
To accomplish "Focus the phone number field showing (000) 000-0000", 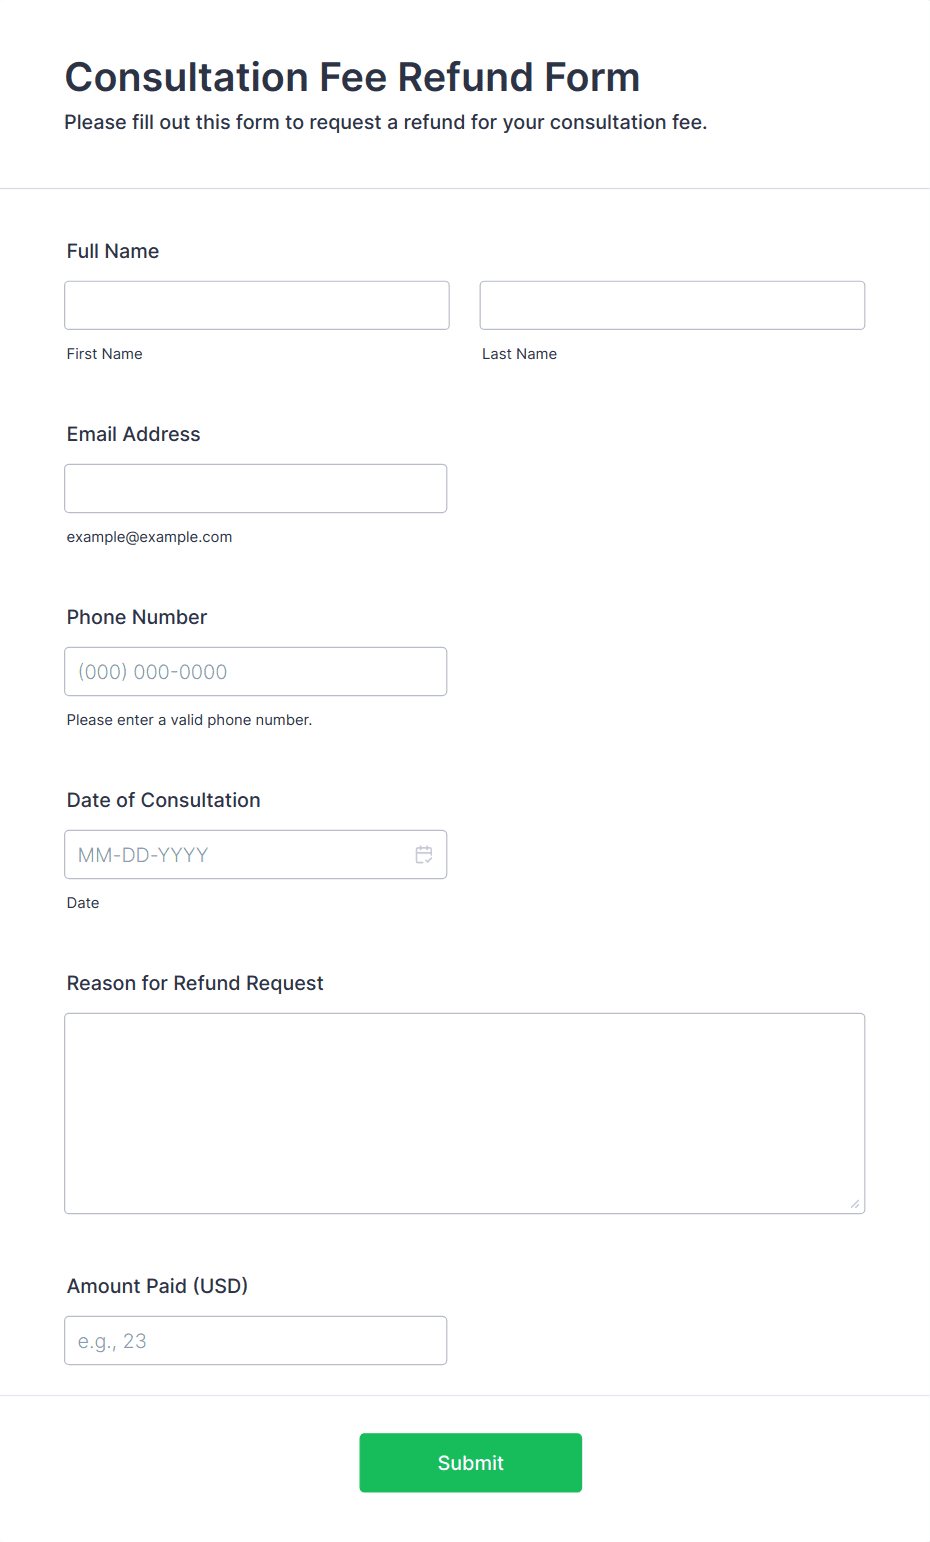I will (256, 671).
